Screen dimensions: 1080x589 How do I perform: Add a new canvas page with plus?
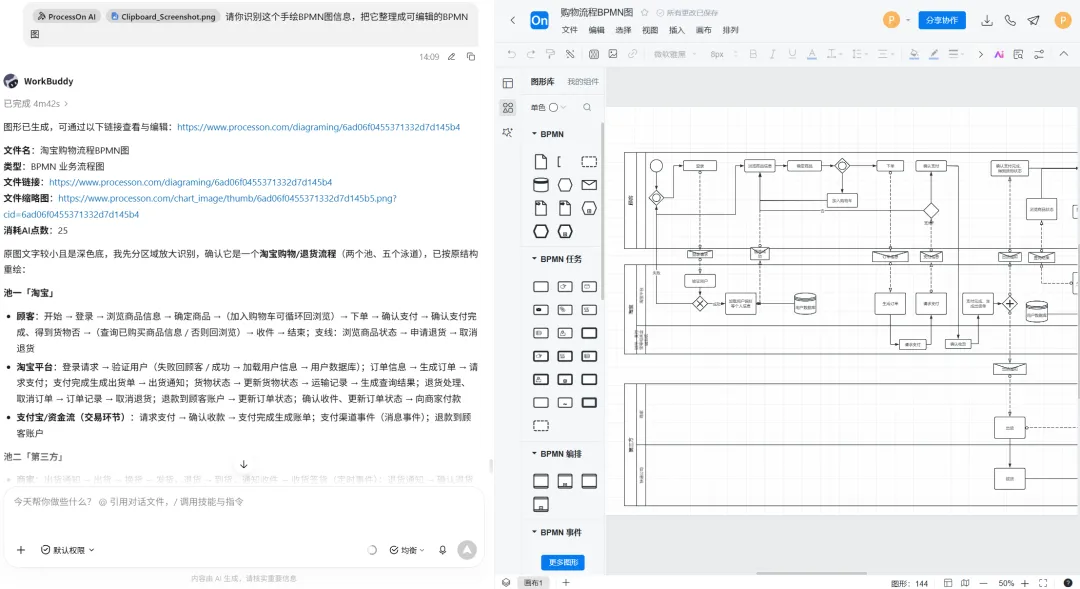point(565,582)
